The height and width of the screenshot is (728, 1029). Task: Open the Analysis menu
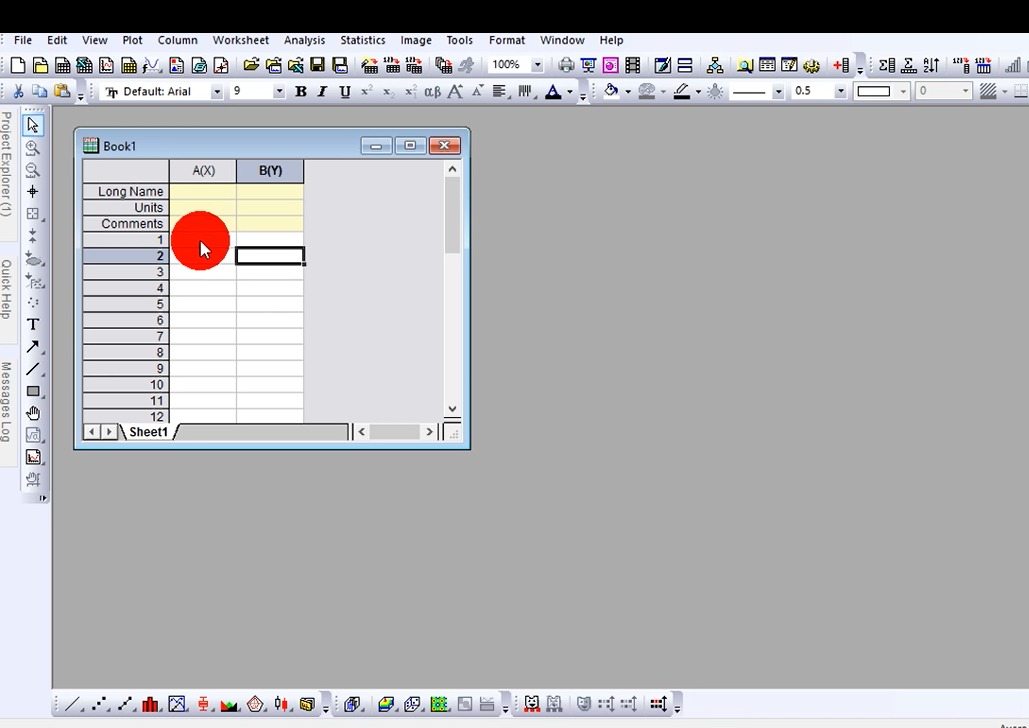(x=304, y=40)
